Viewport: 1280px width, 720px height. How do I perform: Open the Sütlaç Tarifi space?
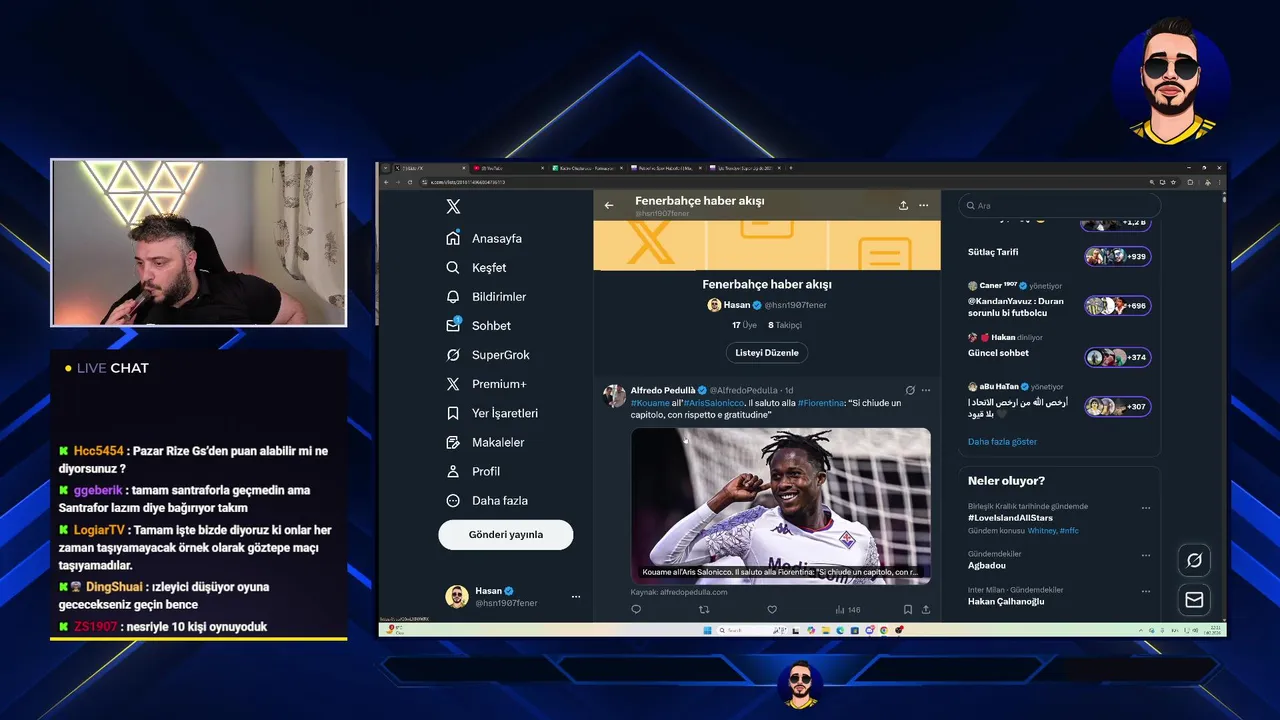coord(993,252)
